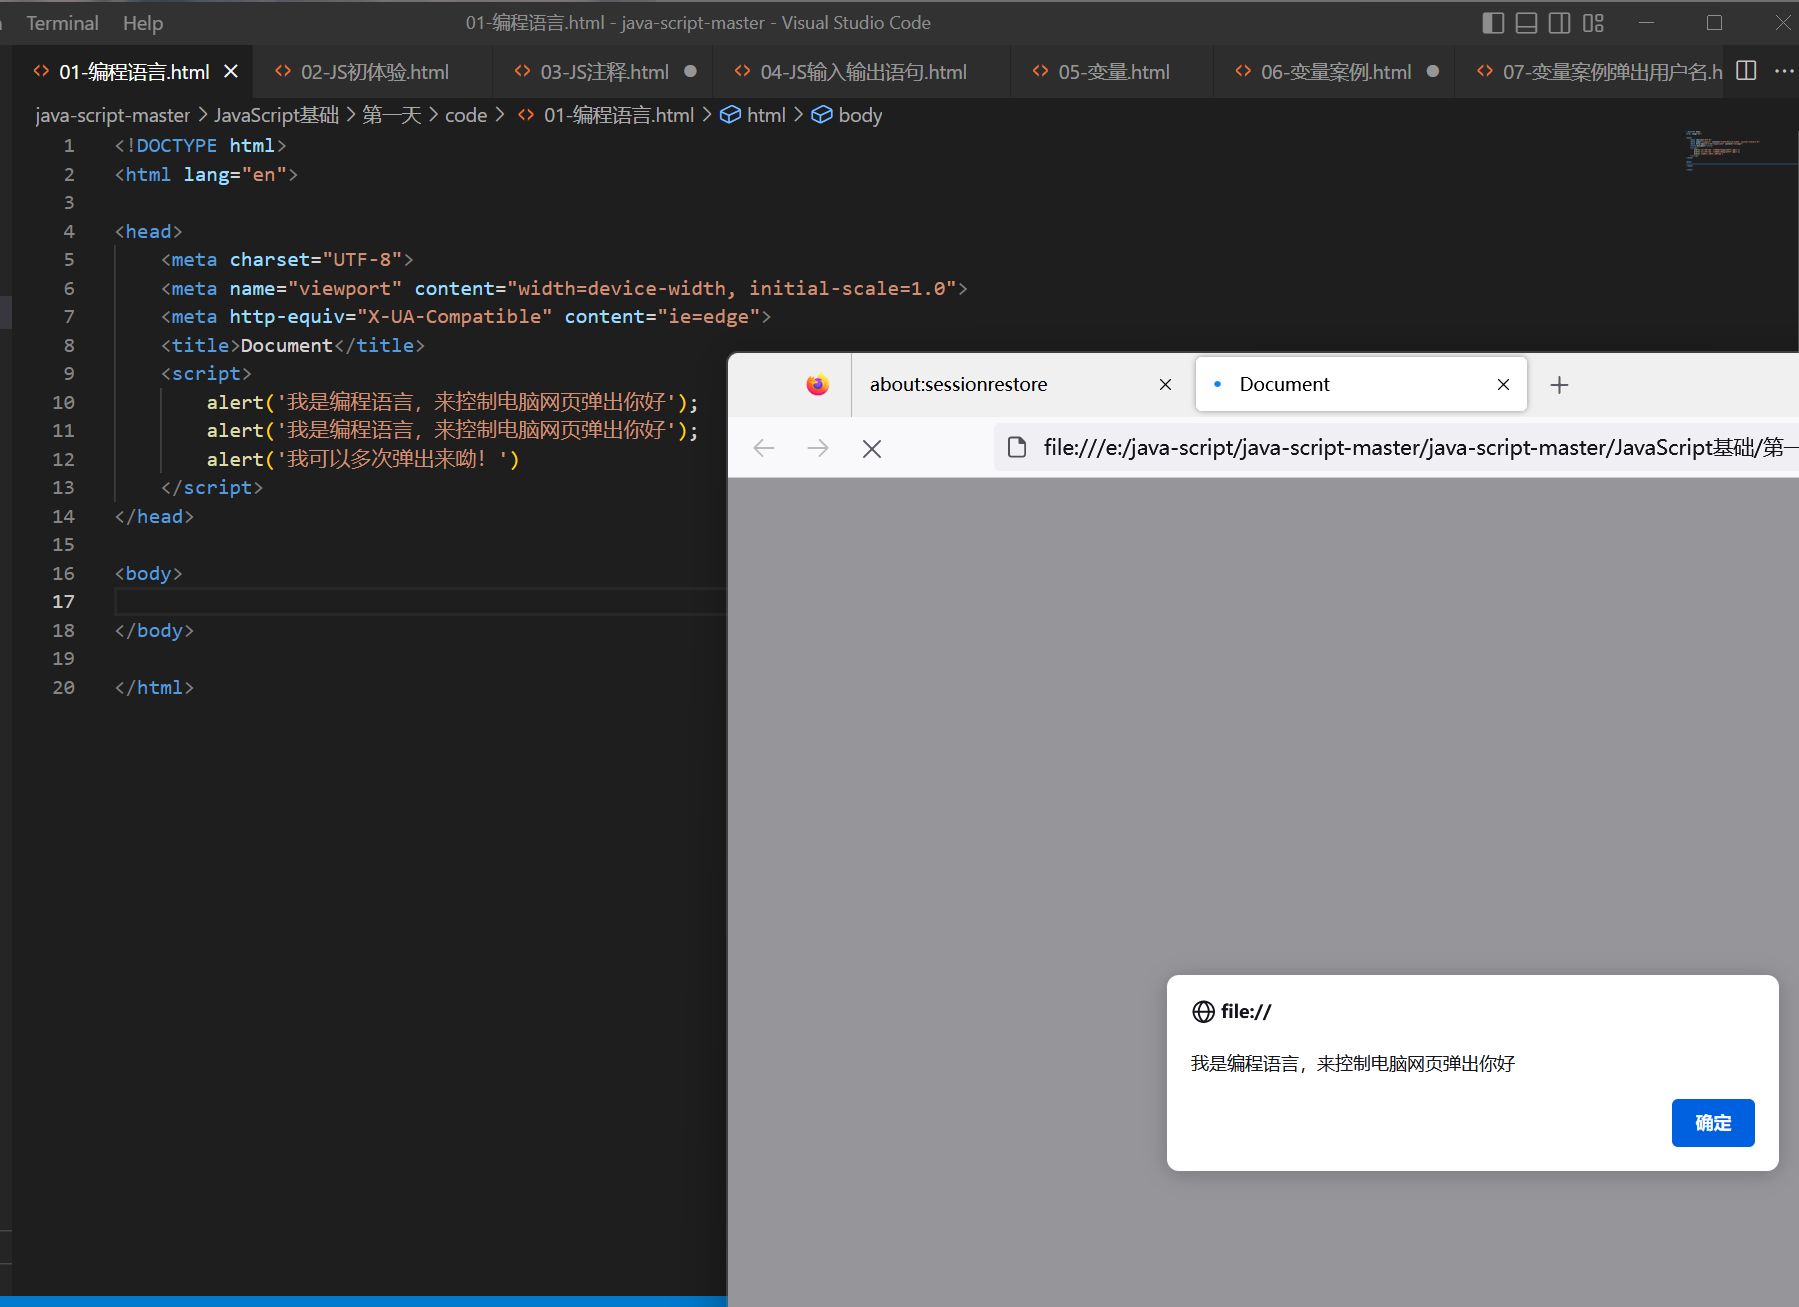Open the Terminal menu
1799x1307 pixels.
pos(62,23)
